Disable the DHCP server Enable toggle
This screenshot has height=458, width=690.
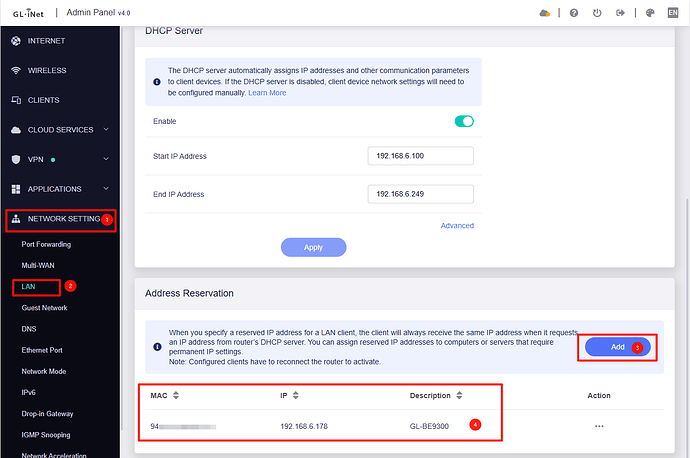pyautogui.click(x=463, y=121)
